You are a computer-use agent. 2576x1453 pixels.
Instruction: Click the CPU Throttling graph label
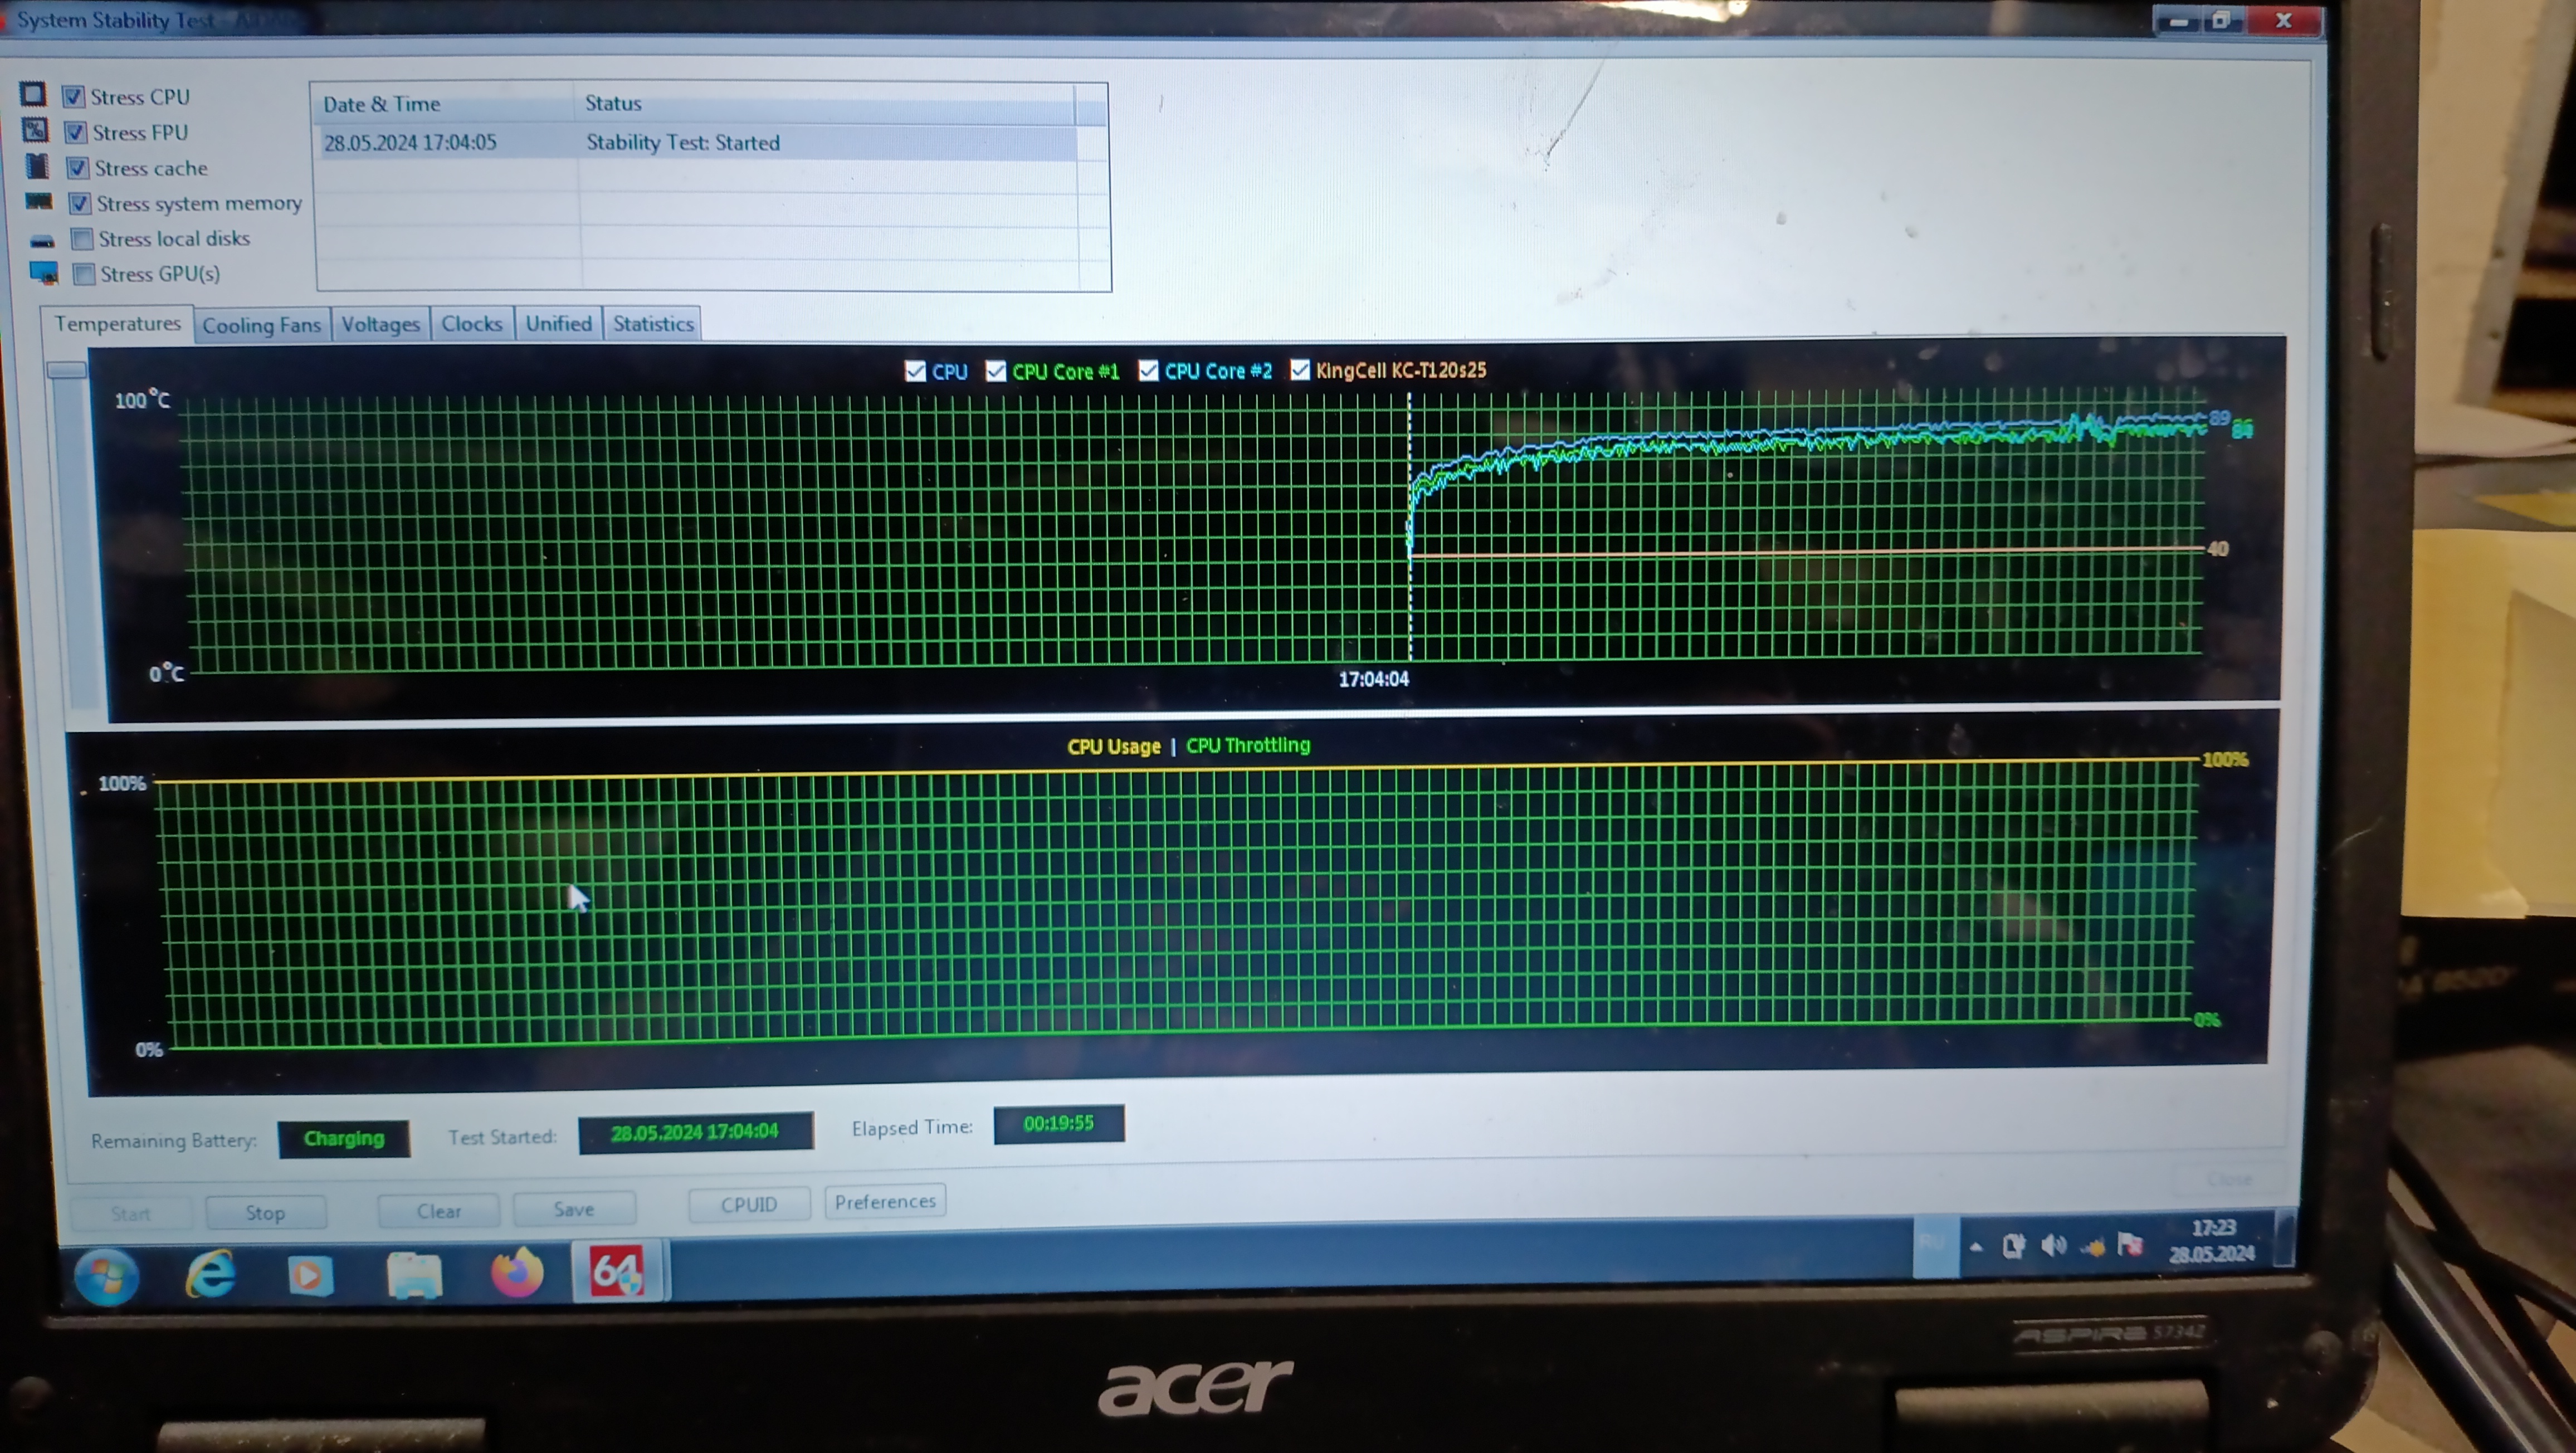tap(1247, 745)
